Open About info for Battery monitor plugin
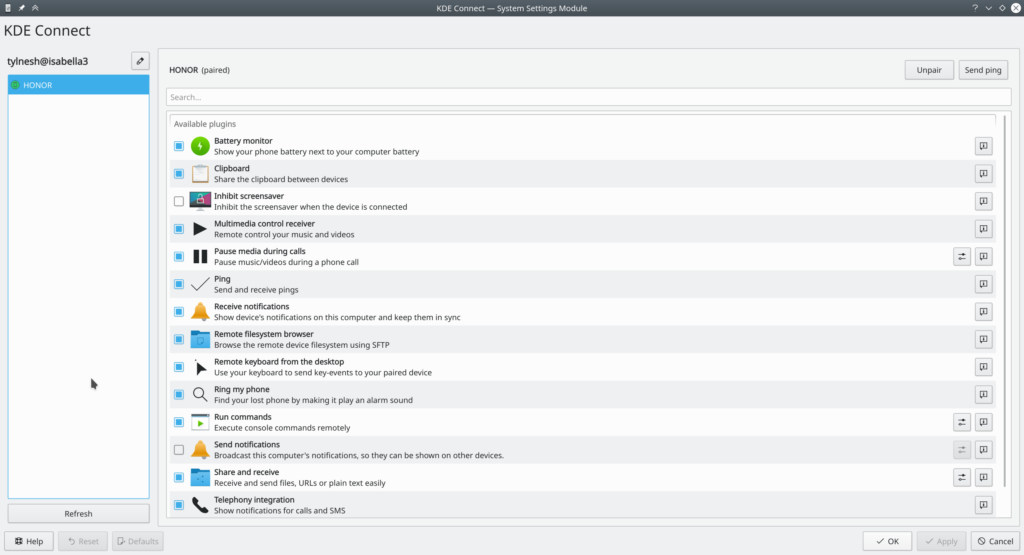Viewport: 1024px width, 555px height. [983, 146]
